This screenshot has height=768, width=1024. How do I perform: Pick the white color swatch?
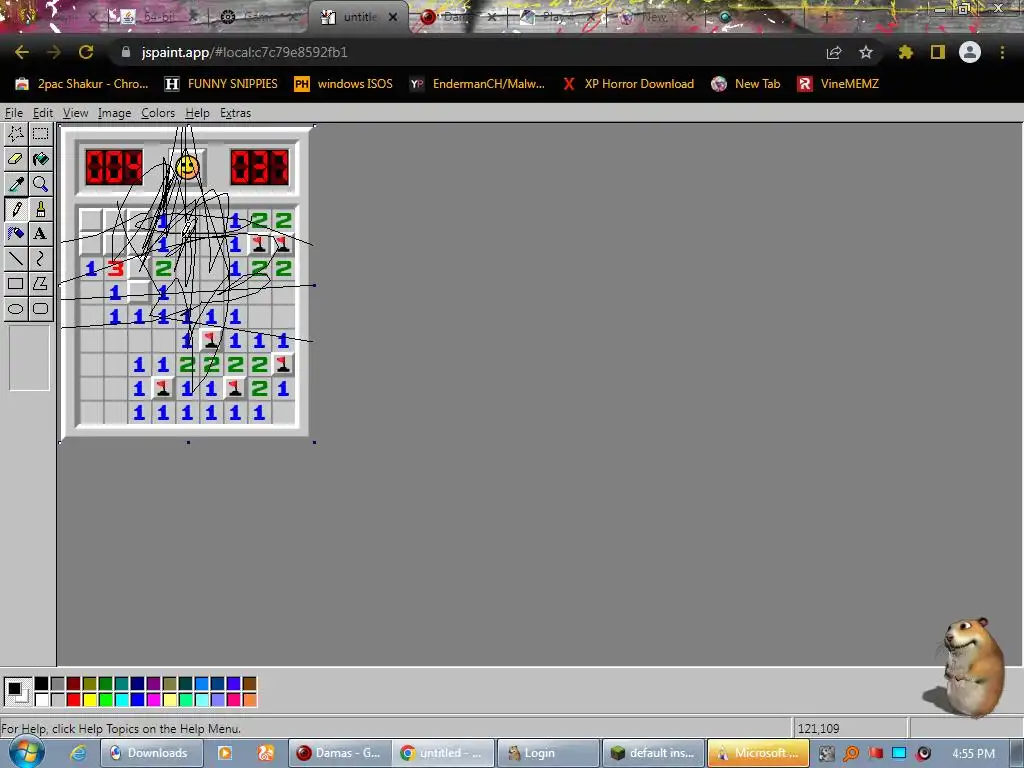point(41,700)
